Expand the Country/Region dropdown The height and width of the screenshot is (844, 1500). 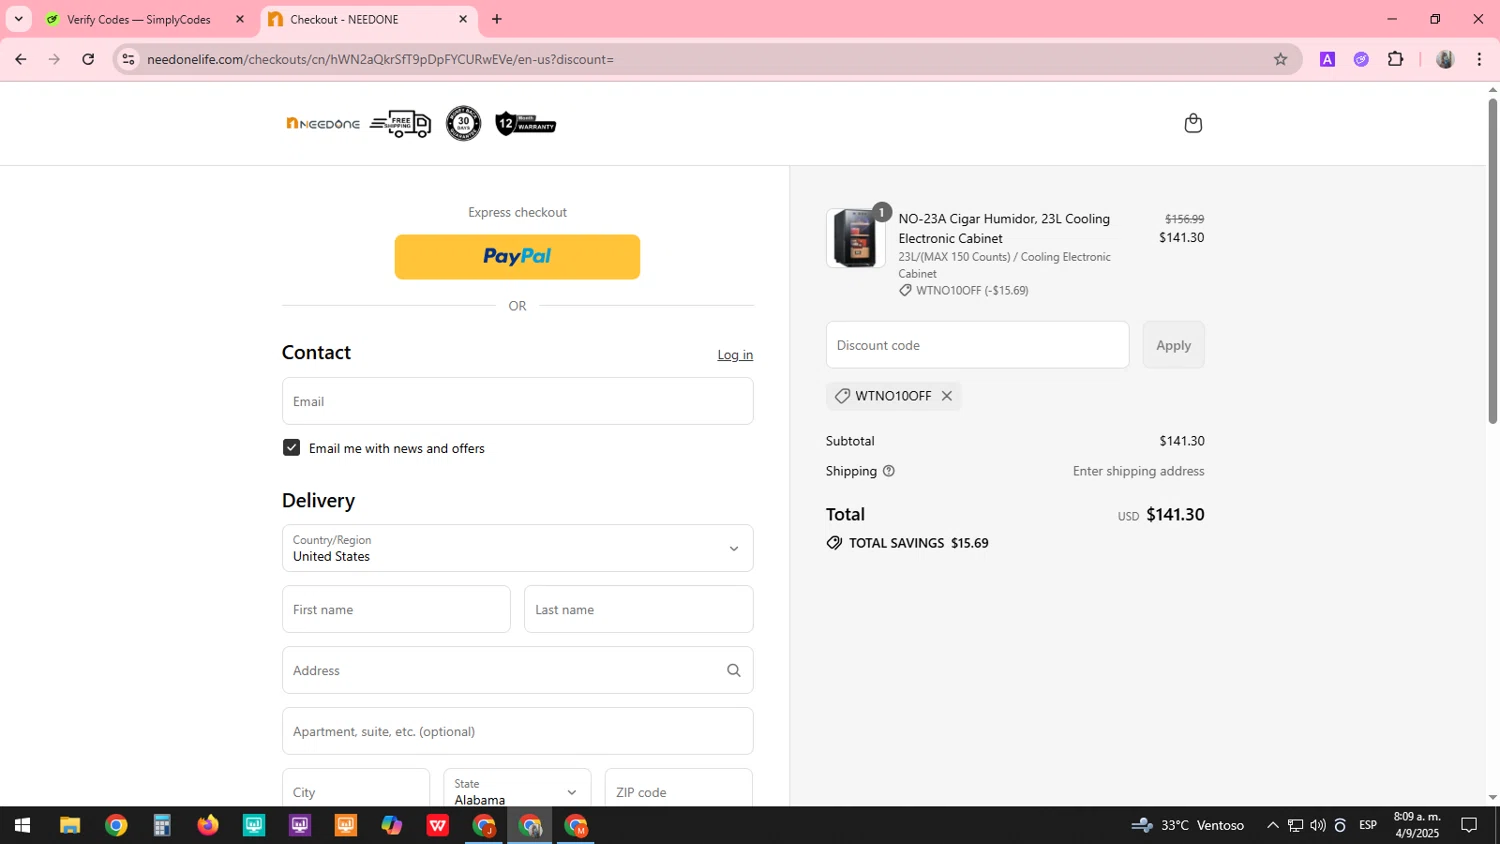517,548
